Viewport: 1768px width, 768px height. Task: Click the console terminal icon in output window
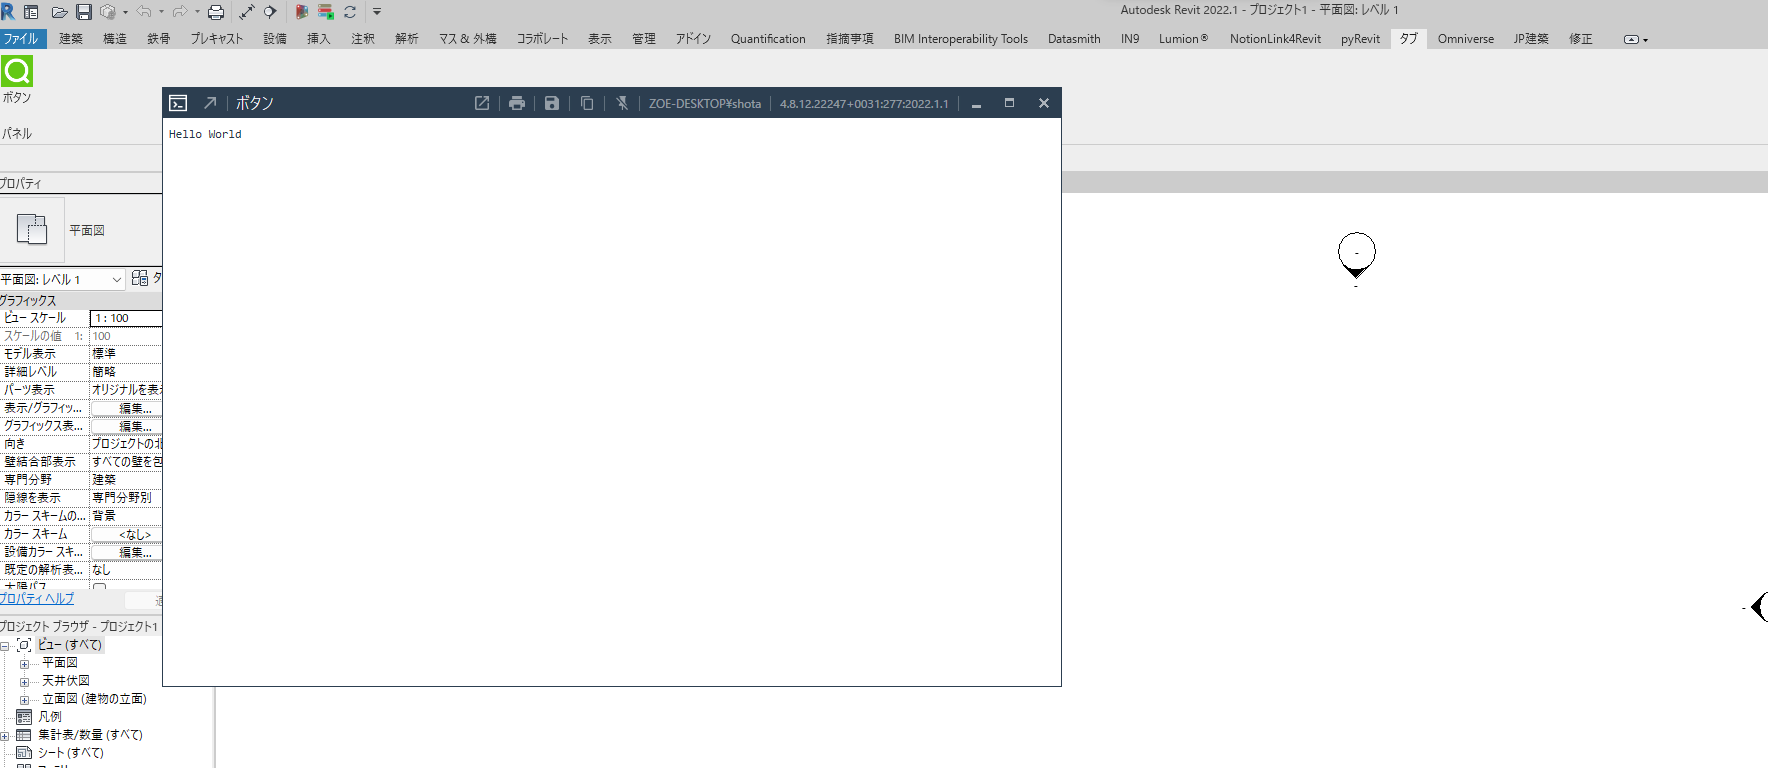point(178,103)
